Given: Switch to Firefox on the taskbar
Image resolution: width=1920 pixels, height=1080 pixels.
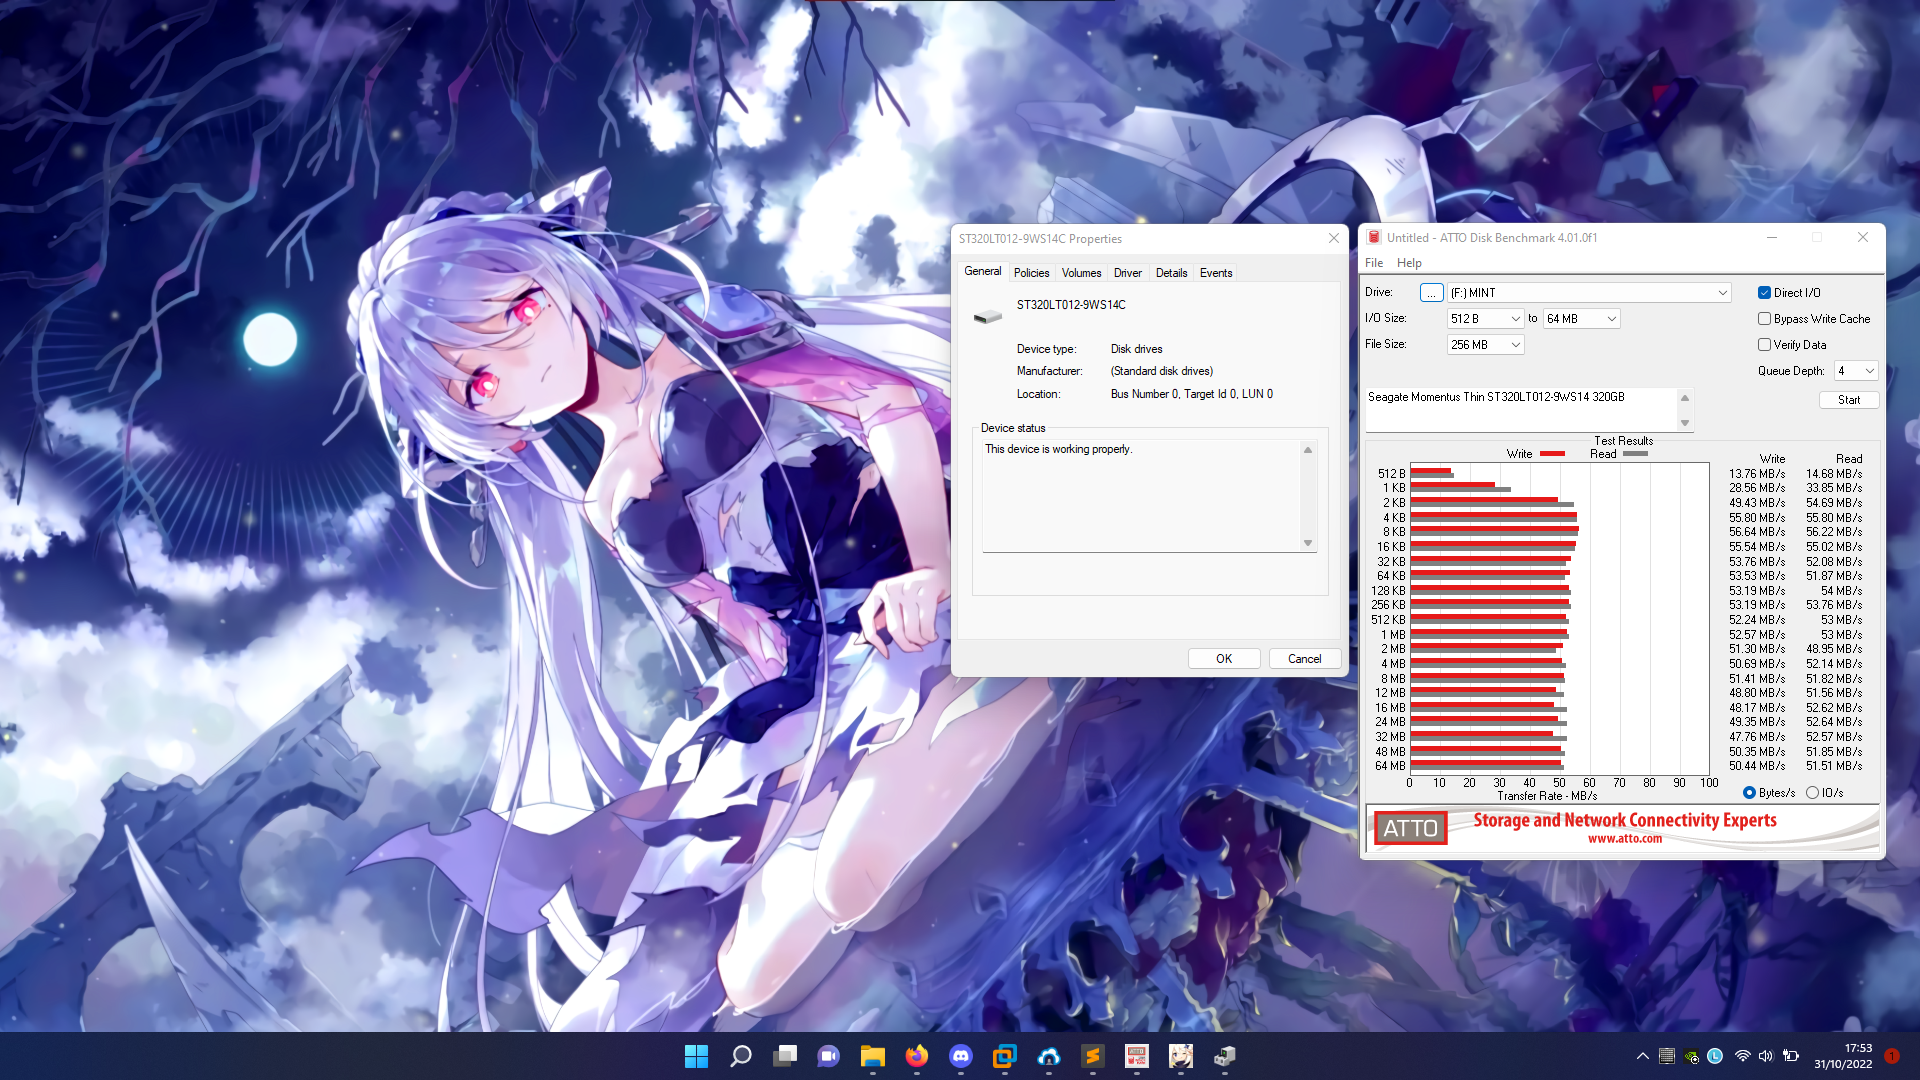Looking at the screenshot, I should (917, 1056).
